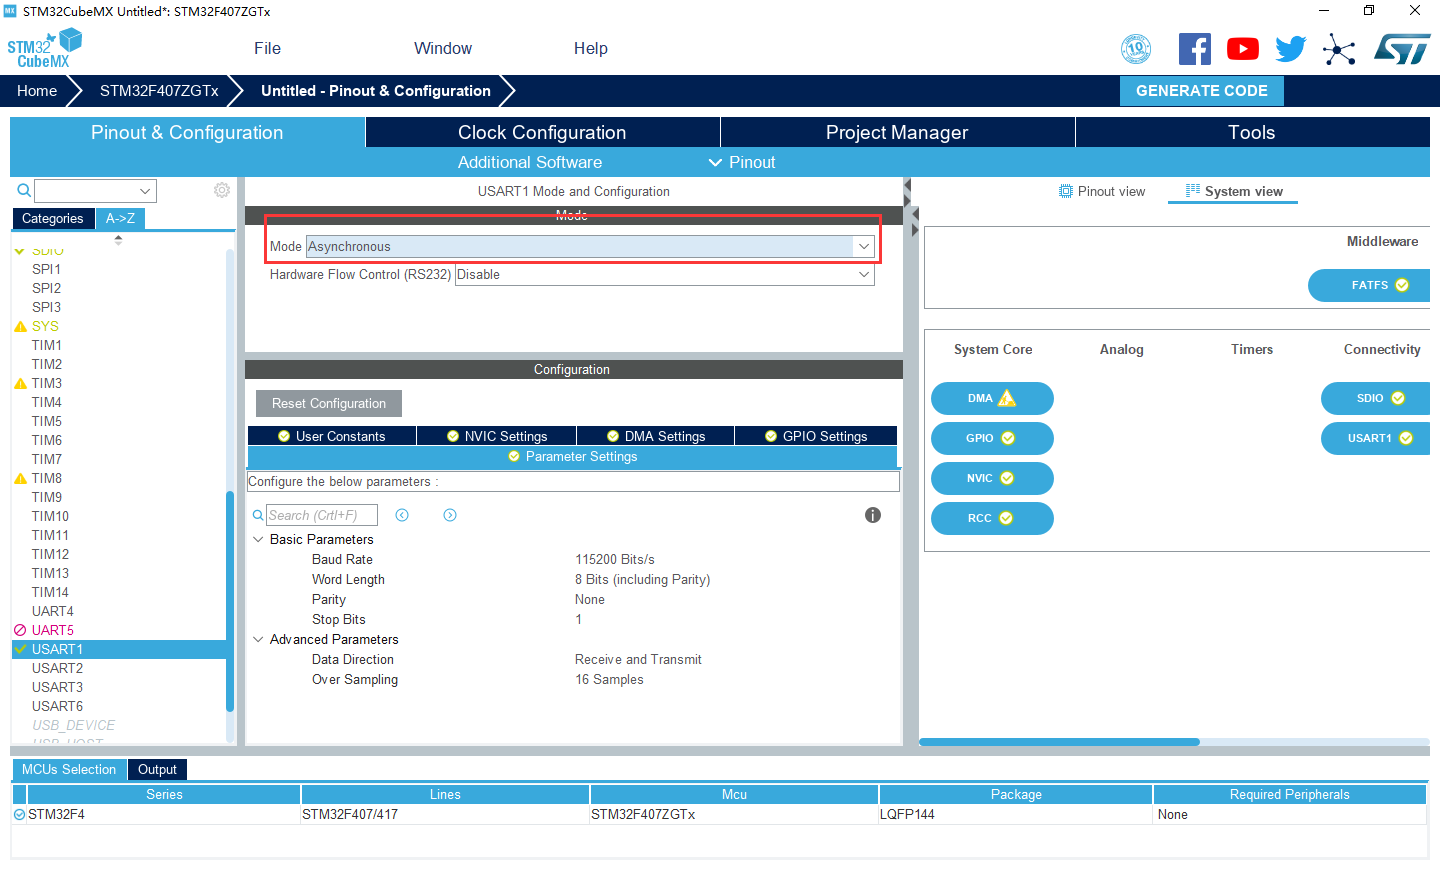The width and height of the screenshot is (1440, 870).
Task: Show parameter info panel icon
Action: [873, 515]
